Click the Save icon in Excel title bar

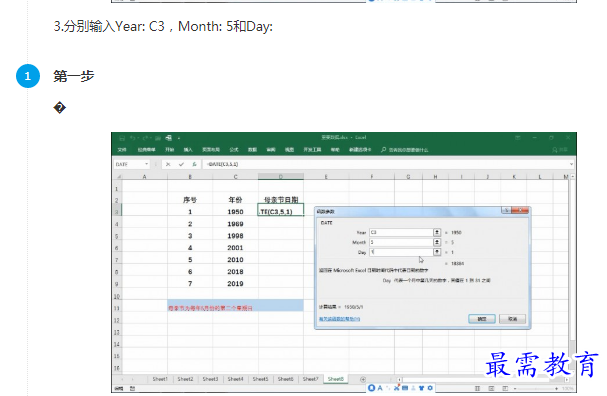coord(122,138)
